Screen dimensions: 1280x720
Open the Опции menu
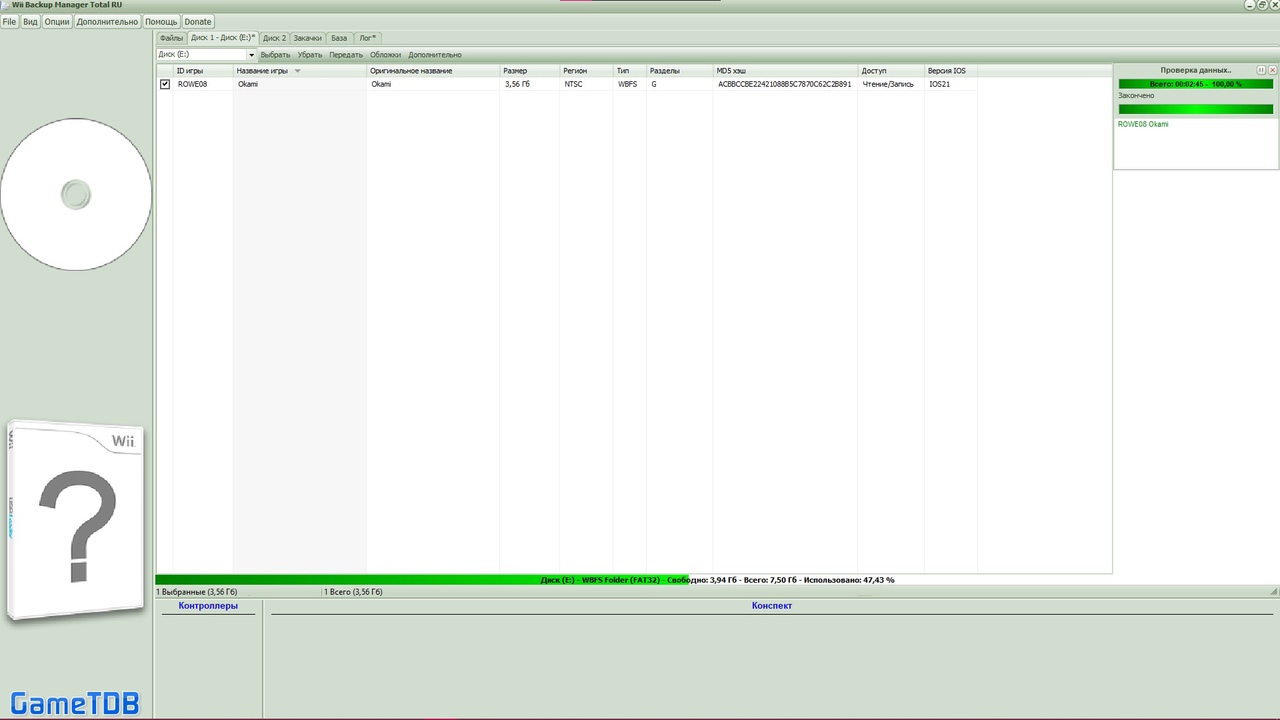(x=57, y=22)
